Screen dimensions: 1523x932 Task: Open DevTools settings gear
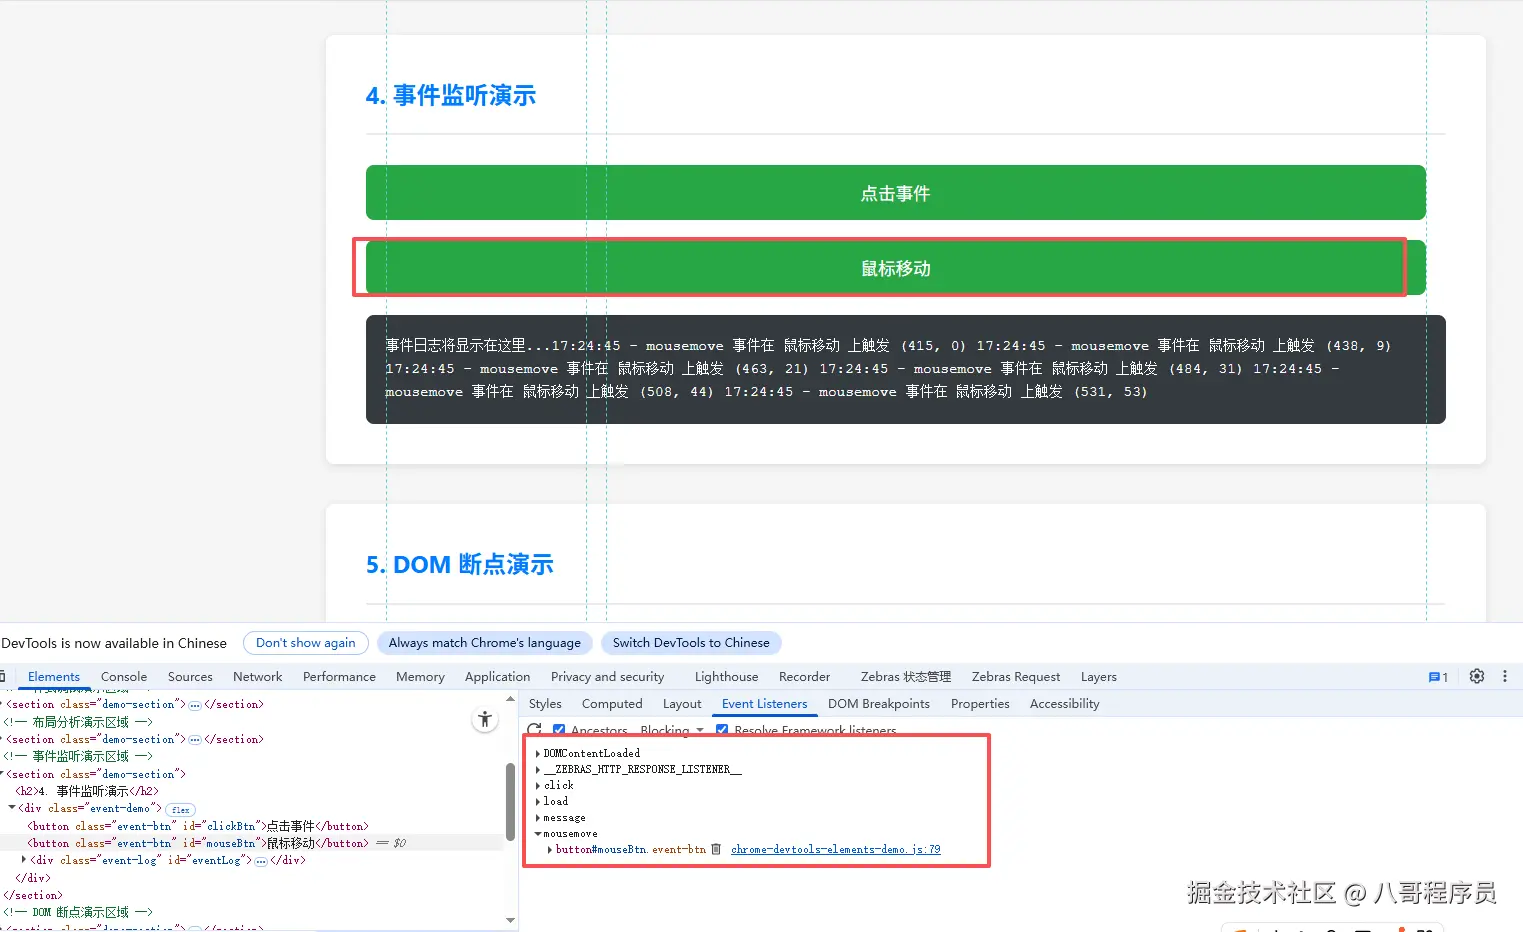[x=1476, y=676]
